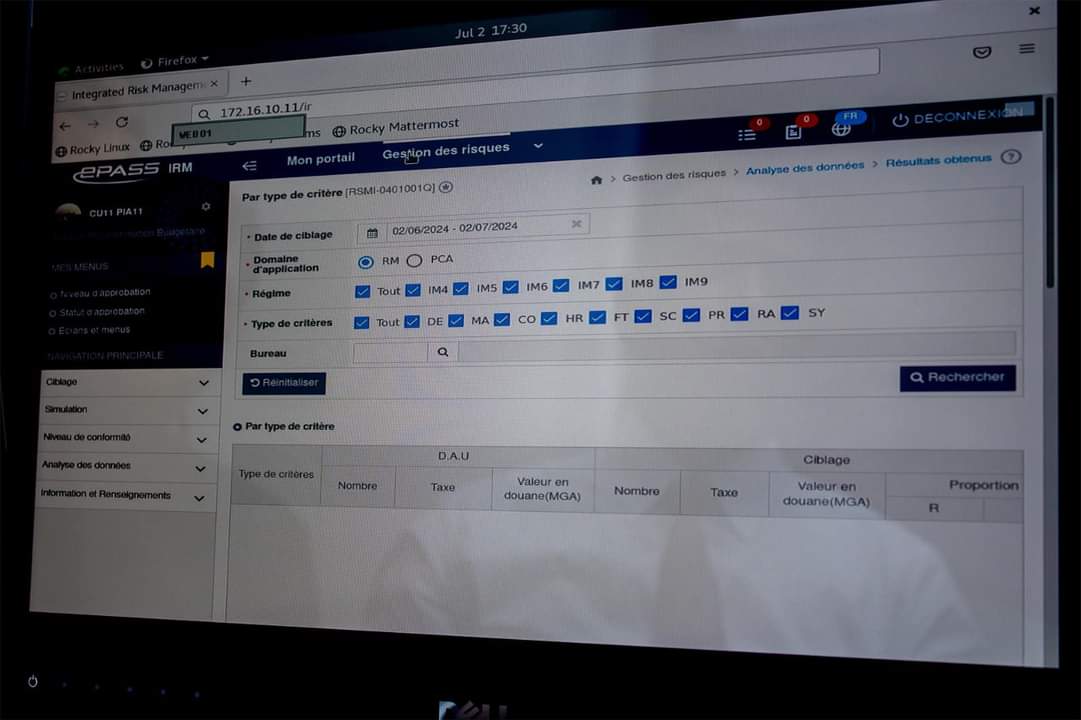Close the Integrated Risk Management tab

click(x=214, y=83)
